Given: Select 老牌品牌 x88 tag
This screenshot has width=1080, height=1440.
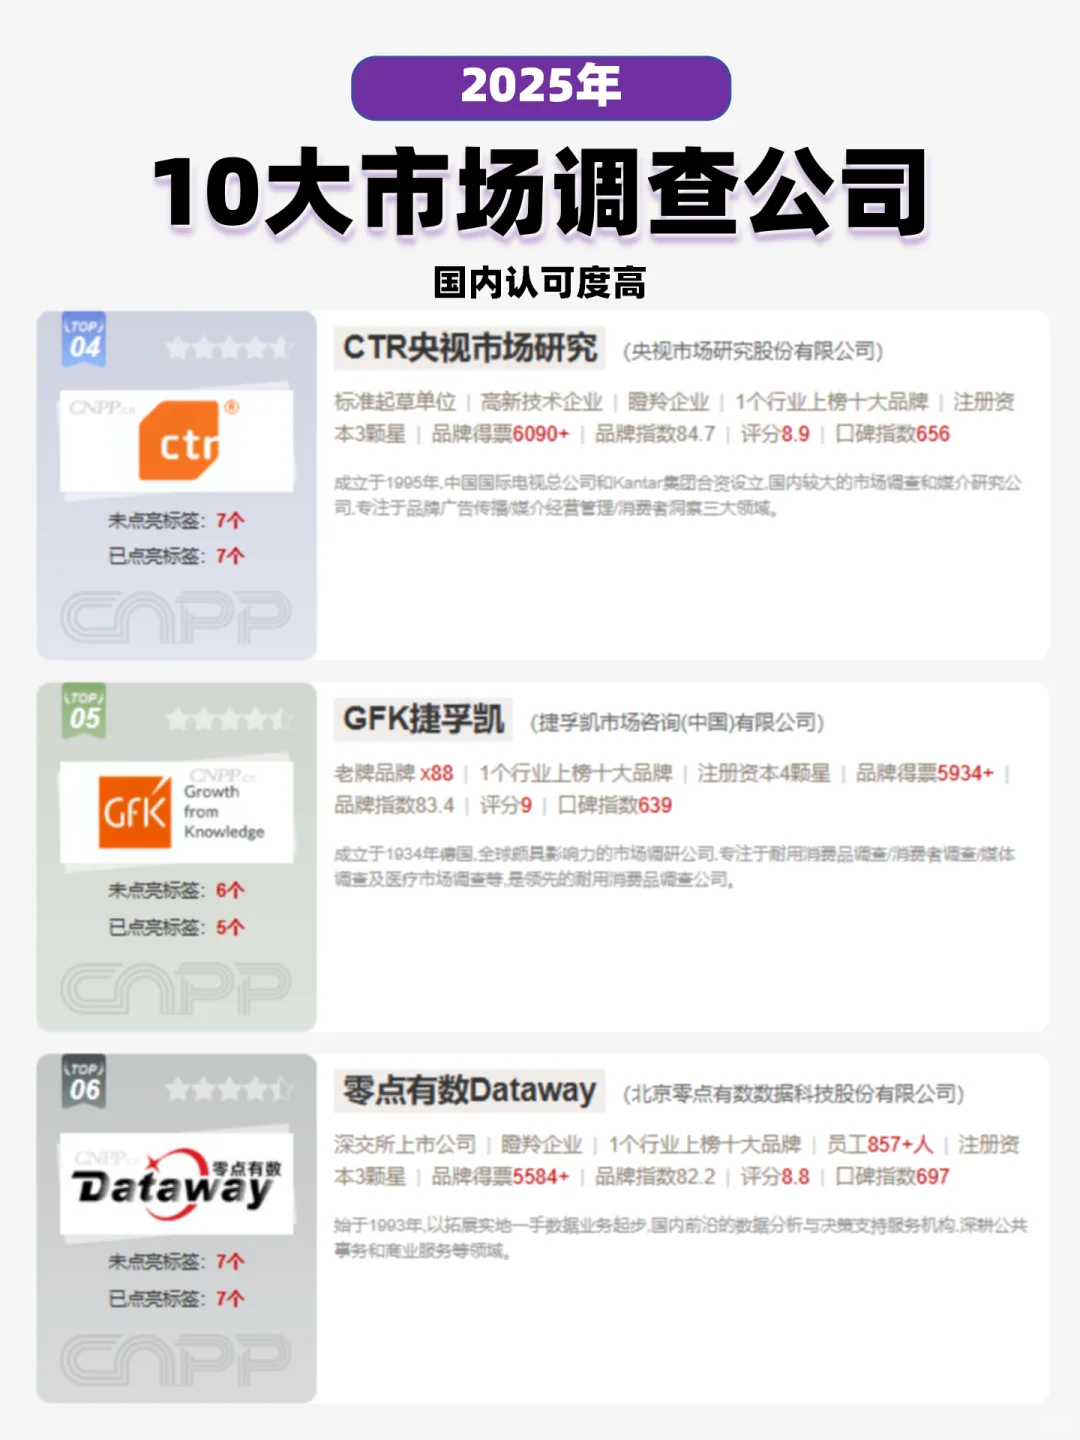Looking at the screenshot, I should click(x=394, y=773).
